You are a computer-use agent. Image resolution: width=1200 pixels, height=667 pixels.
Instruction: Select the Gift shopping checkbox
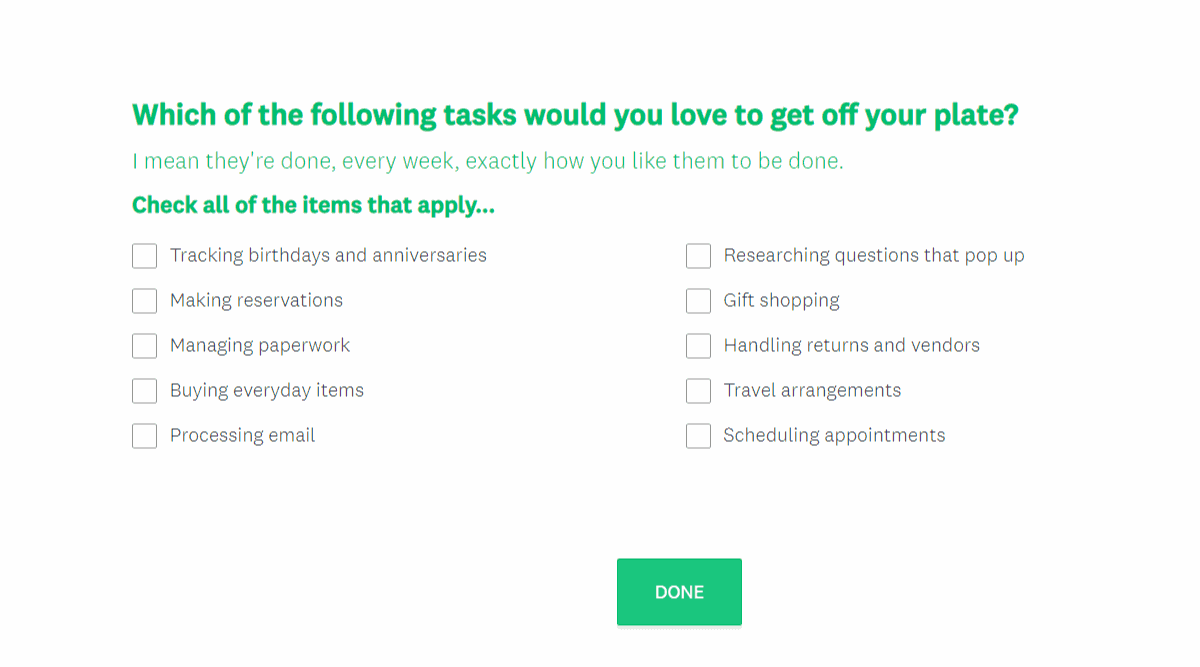[x=698, y=301]
